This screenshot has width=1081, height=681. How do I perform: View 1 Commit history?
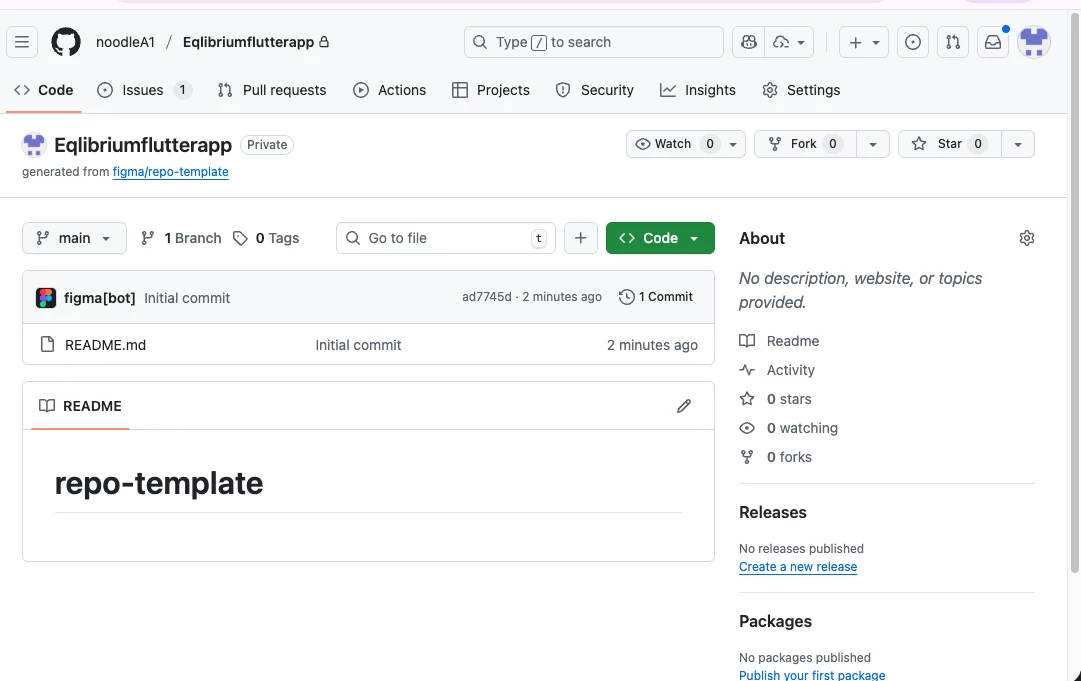click(x=656, y=296)
